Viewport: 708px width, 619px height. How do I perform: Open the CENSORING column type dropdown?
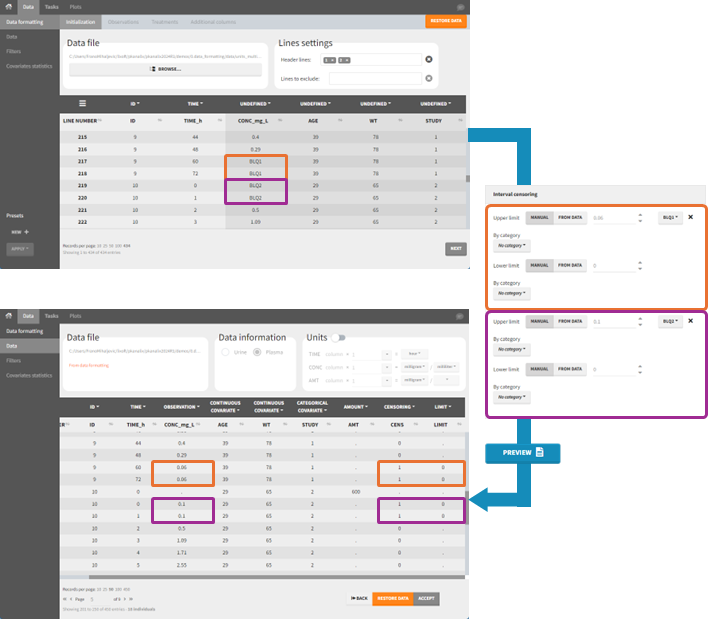(x=390, y=408)
